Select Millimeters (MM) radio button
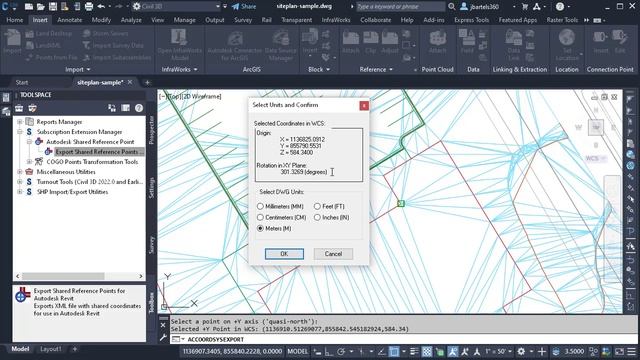The image size is (640, 360). tap(260, 207)
